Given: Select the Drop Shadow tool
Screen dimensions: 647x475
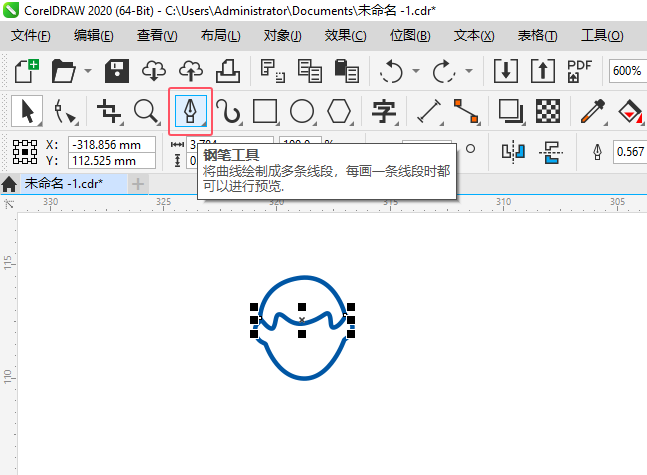Looking at the screenshot, I should 511,111.
